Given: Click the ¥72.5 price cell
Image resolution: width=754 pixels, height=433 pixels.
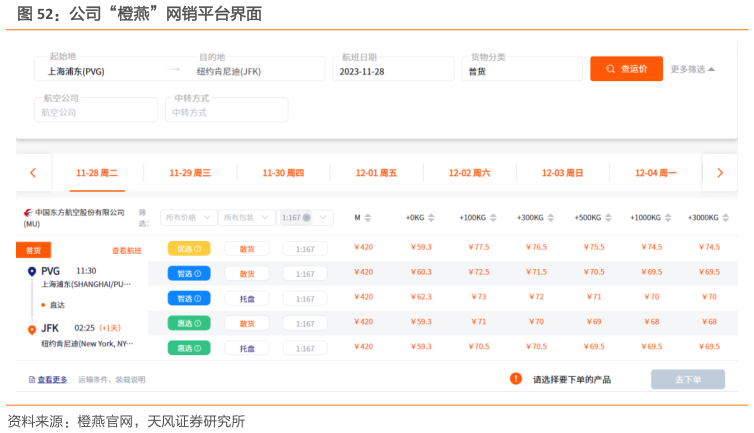Looking at the screenshot, I should [479, 272].
